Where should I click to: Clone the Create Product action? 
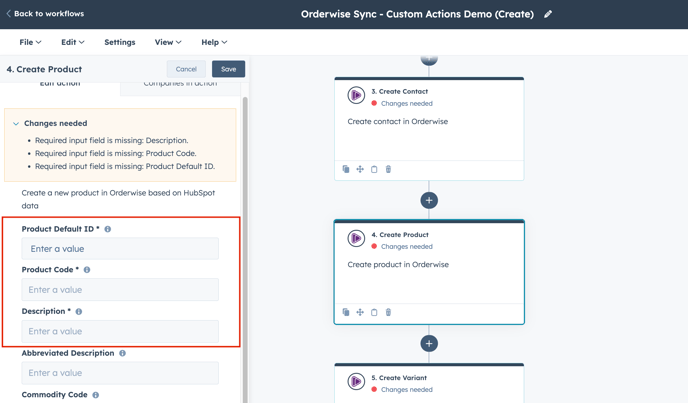(x=346, y=312)
